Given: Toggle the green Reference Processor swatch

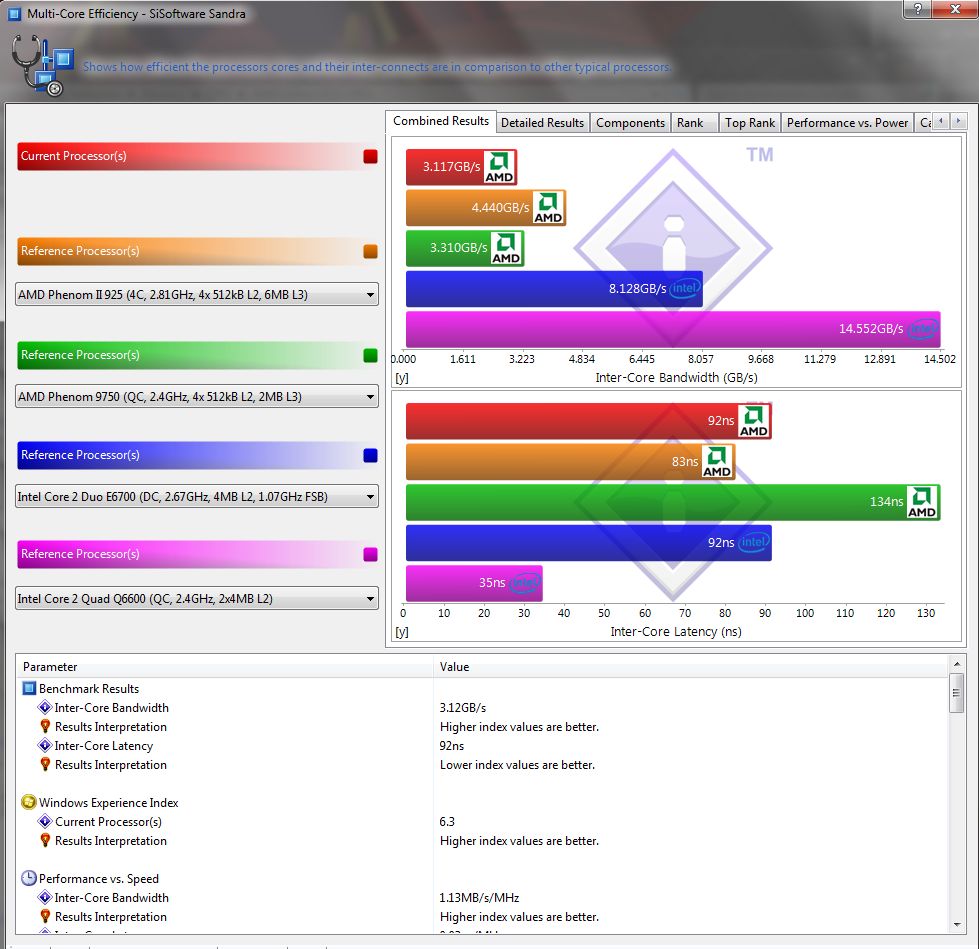Looking at the screenshot, I should (x=370, y=355).
